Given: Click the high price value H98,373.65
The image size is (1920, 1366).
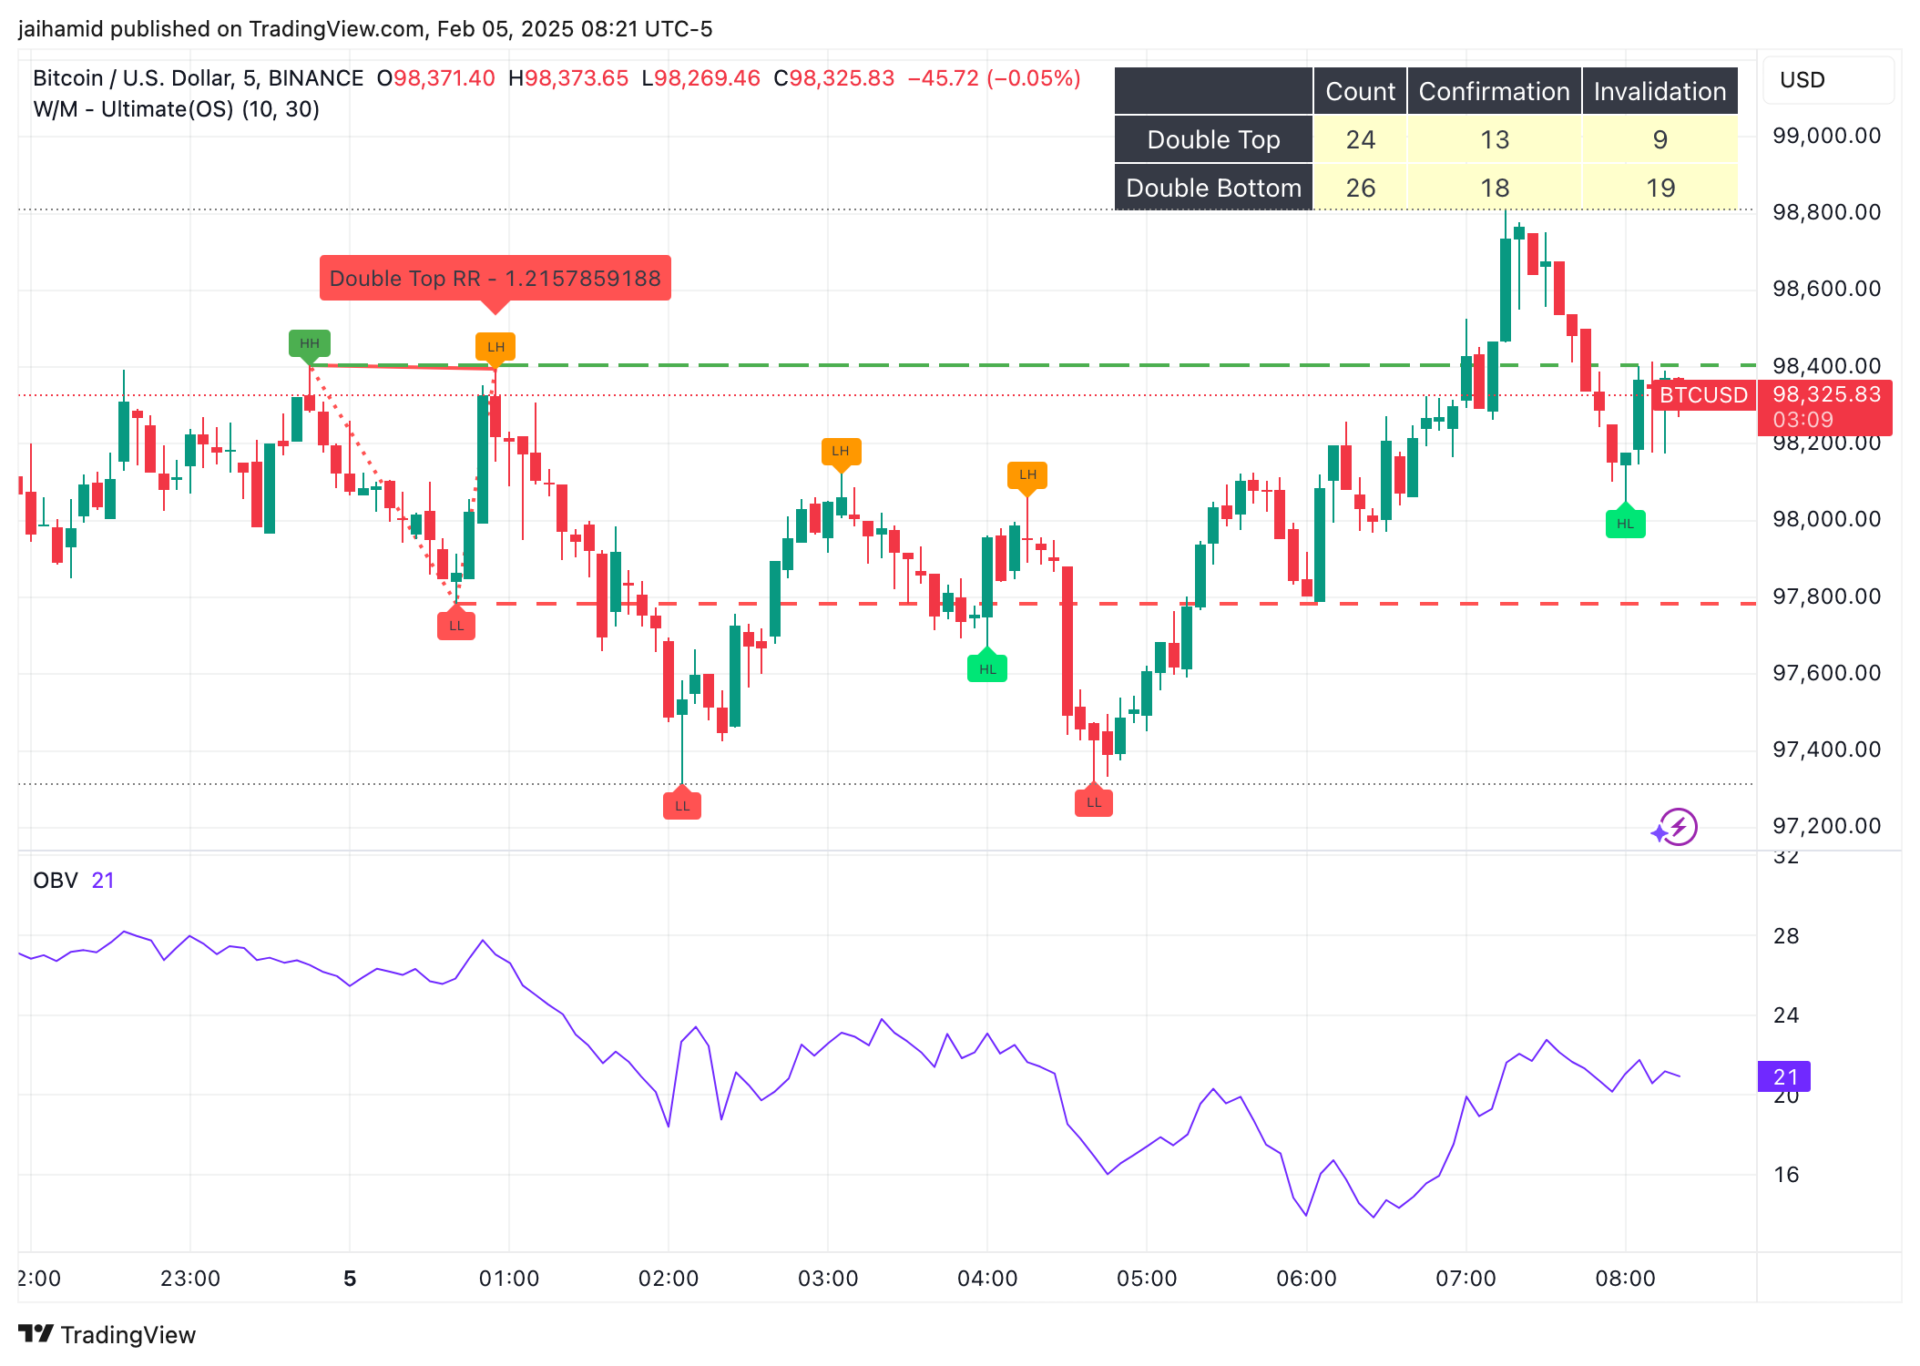Looking at the screenshot, I should (x=568, y=78).
